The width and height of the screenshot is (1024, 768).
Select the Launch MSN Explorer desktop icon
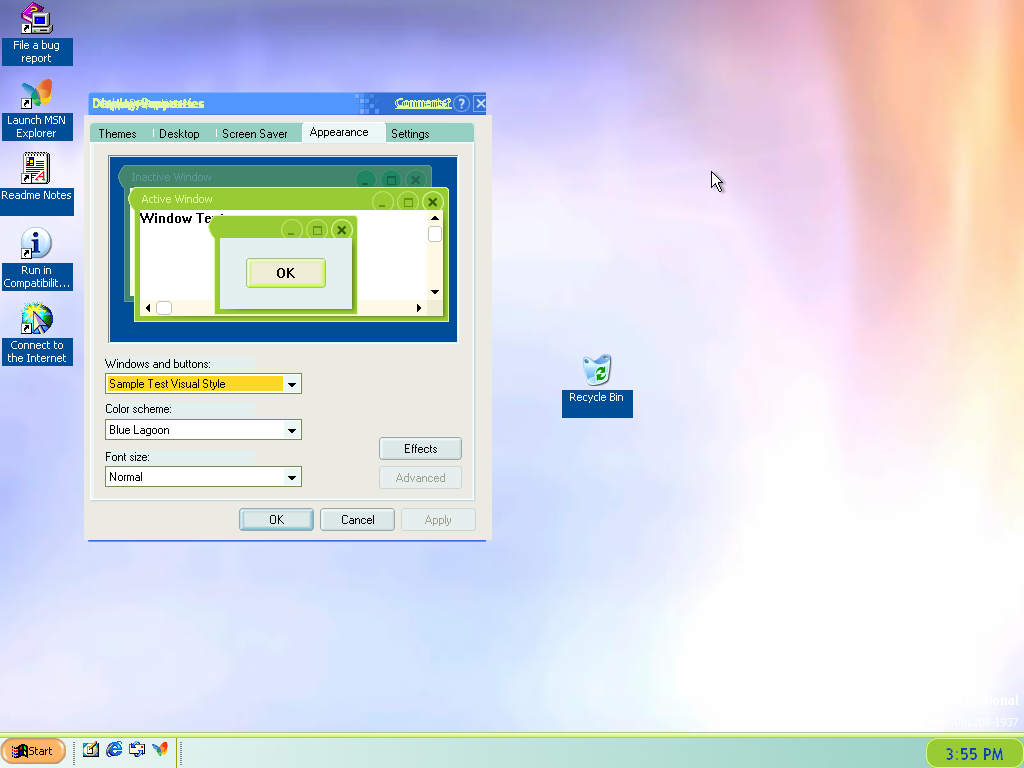coord(37,109)
